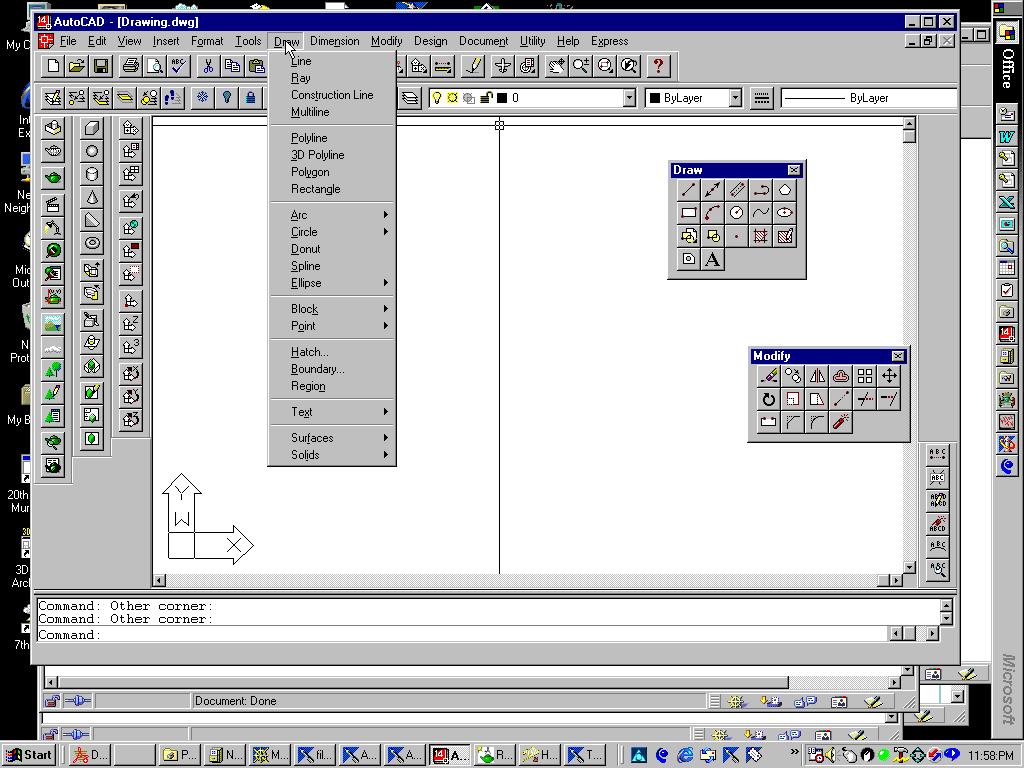Open the Dimension menu

[334, 41]
